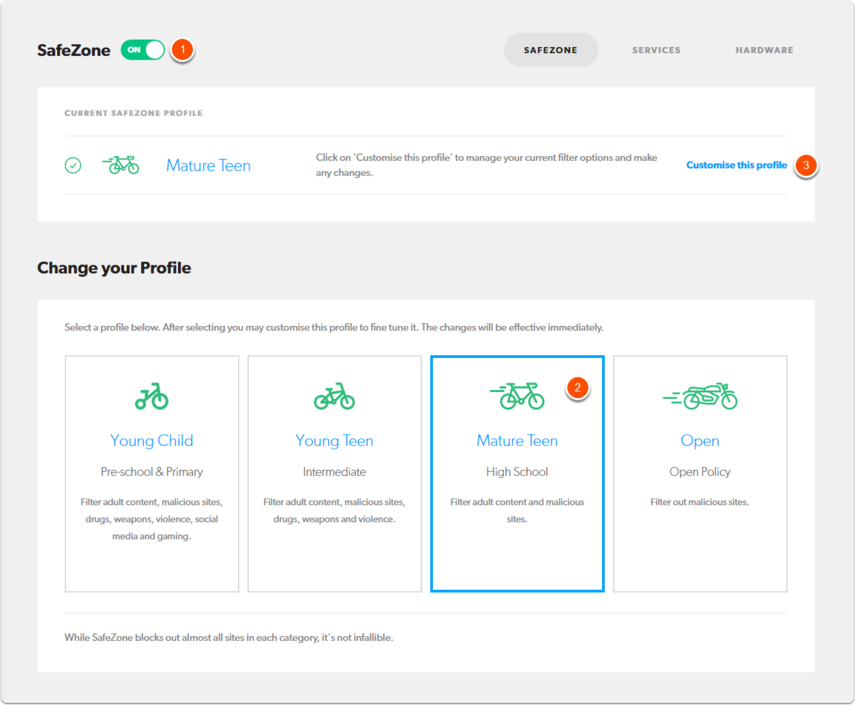855x705 pixels.
Task: Click the bike icon in the current profile row
Action: click(x=120, y=163)
